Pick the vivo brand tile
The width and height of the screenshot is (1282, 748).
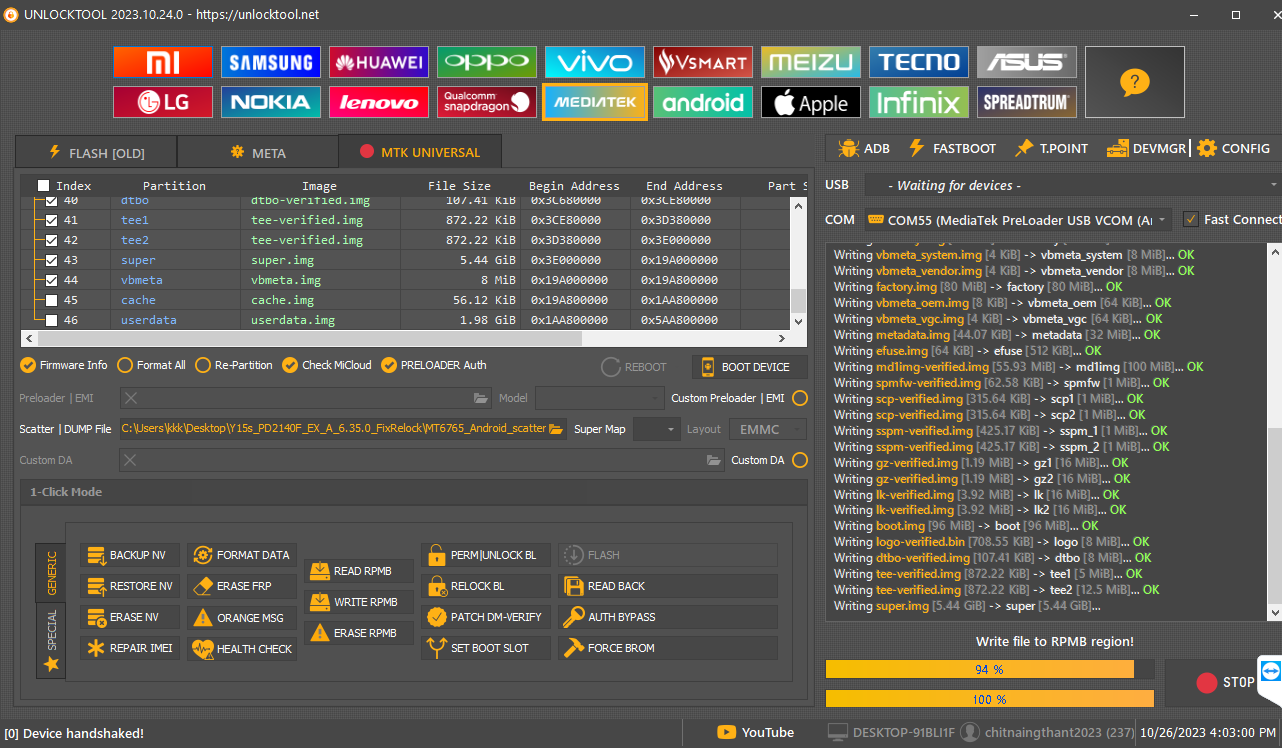point(595,62)
